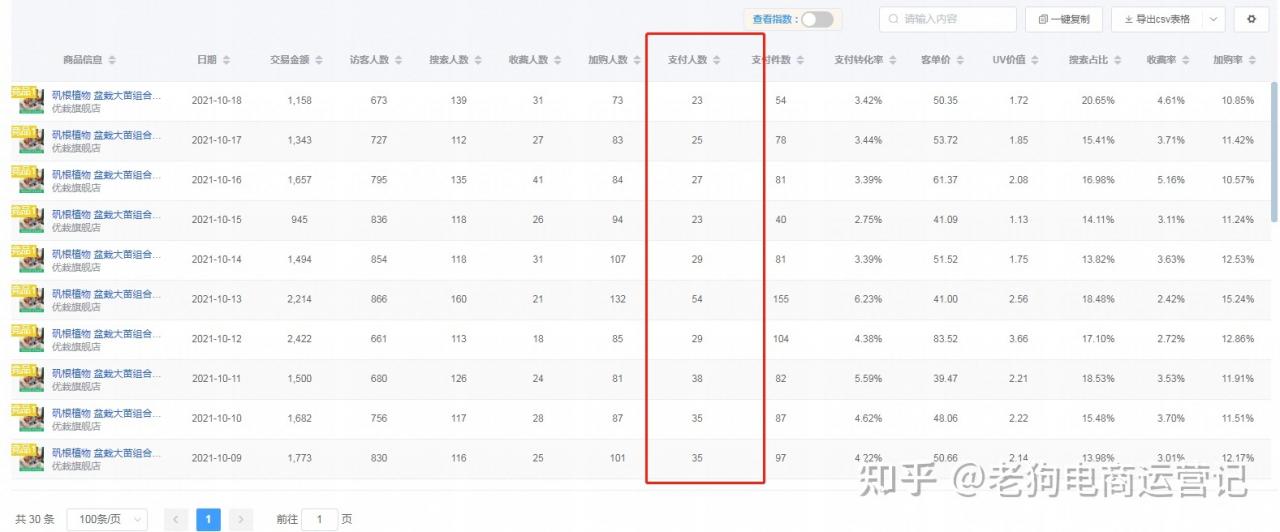This screenshot has height=532, width=1280.
Task: Sort by 交易金额 column arrows
Action: pos(319,60)
